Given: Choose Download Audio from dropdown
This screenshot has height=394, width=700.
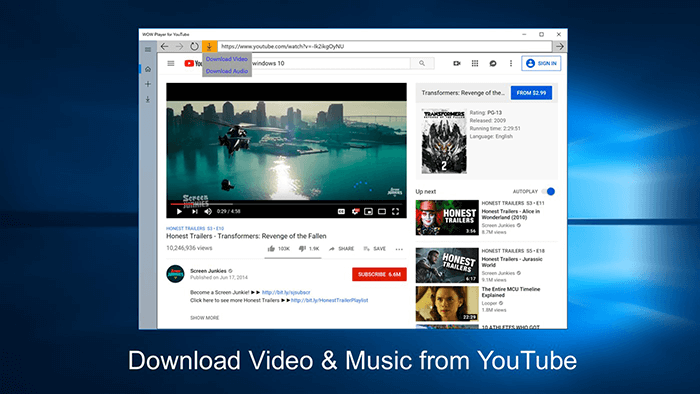Looking at the screenshot, I should pos(227,71).
